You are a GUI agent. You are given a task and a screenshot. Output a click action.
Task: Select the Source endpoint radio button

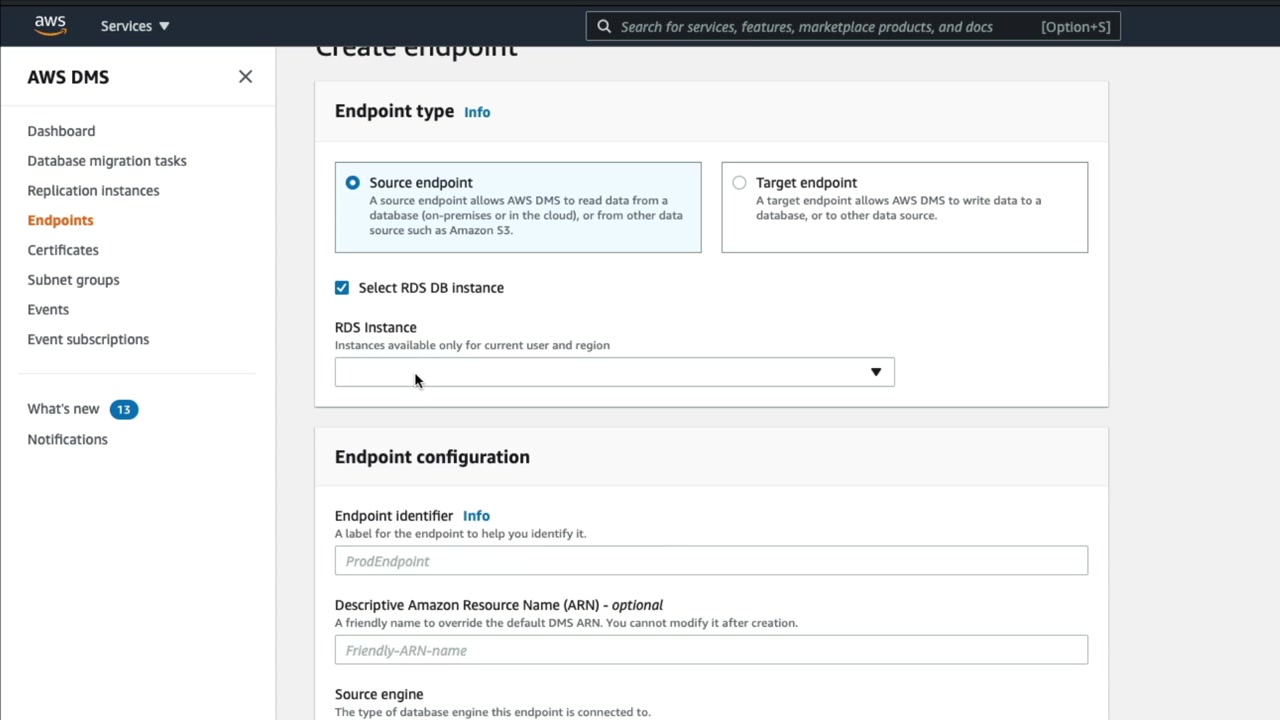tap(353, 183)
